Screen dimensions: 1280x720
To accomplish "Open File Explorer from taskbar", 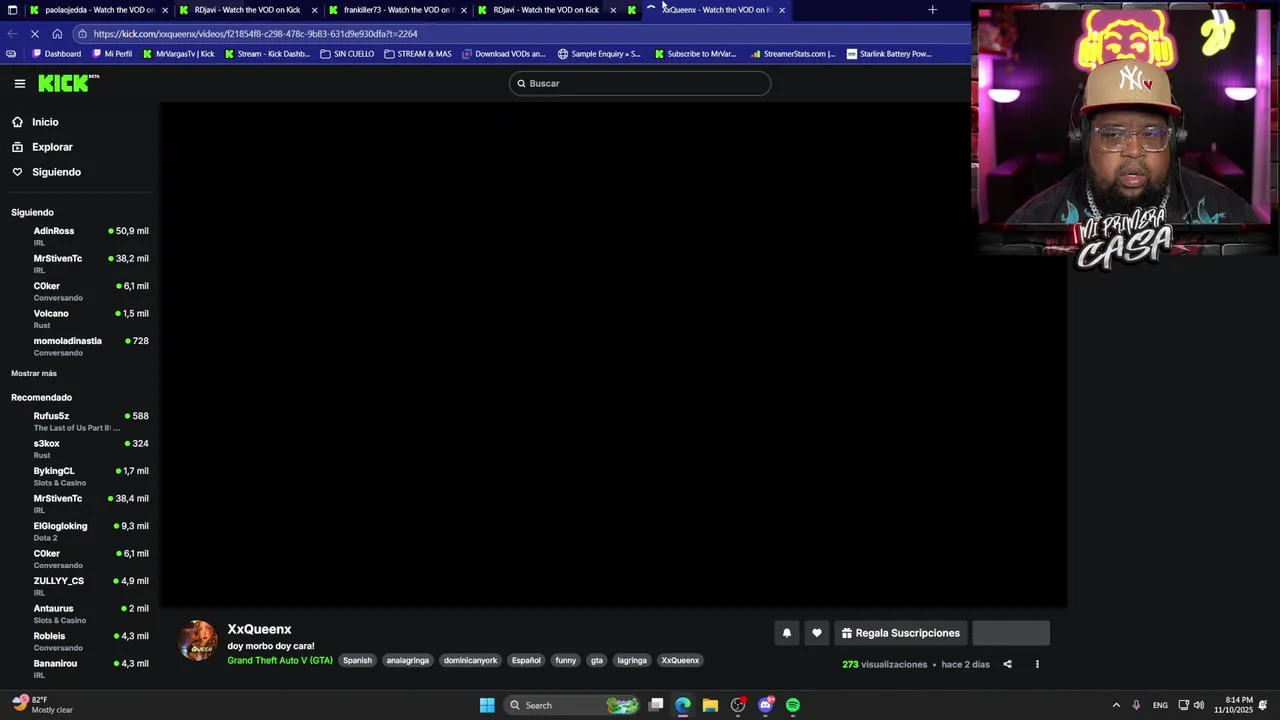I will 710,705.
